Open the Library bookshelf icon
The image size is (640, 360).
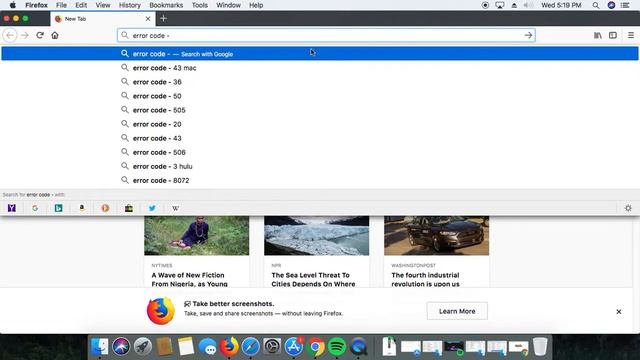click(x=598, y=36)
